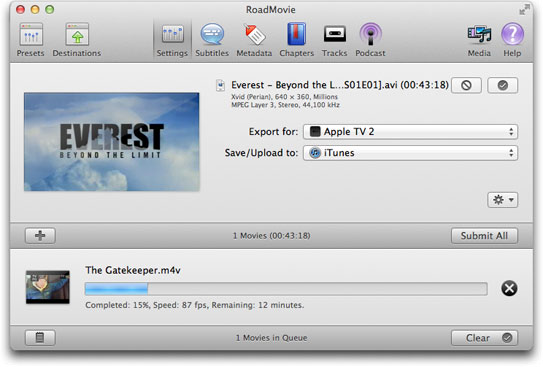
Task: Click the checkmark submit button for Everest movie
Action: point(502,85)
